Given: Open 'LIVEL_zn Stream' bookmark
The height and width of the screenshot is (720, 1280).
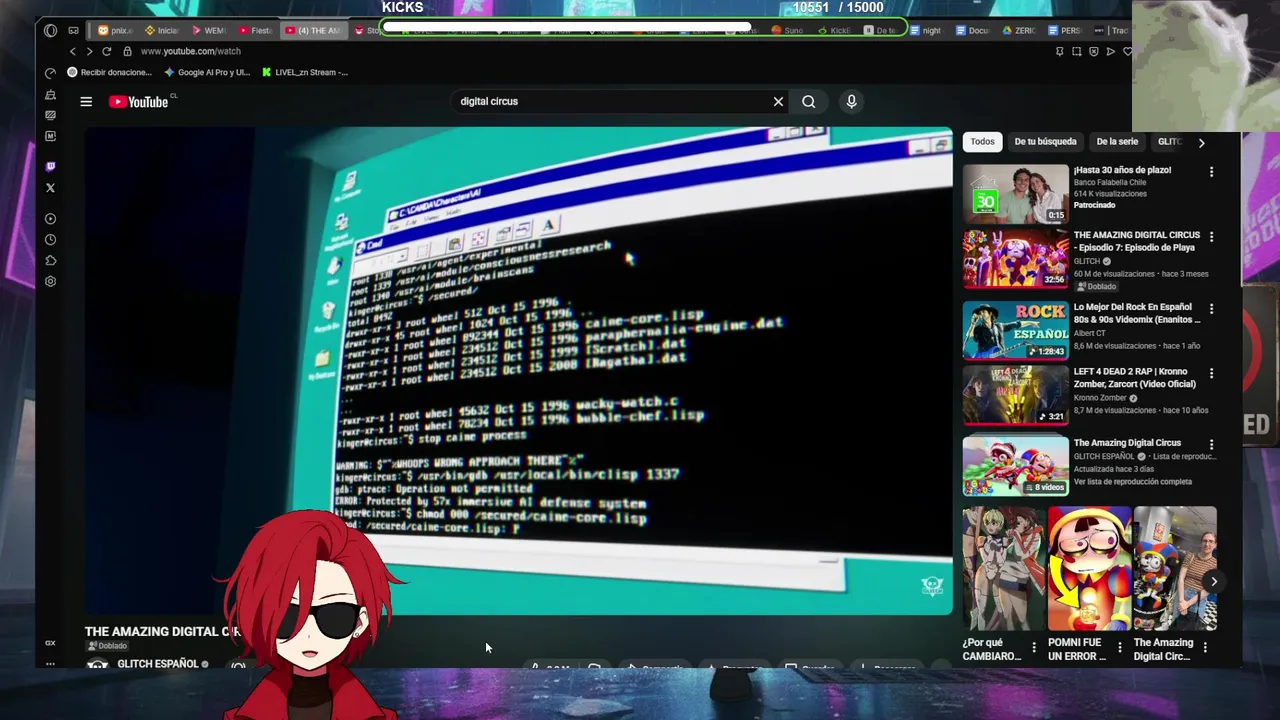Looking at the screenshot, I should tap(305, 72).
